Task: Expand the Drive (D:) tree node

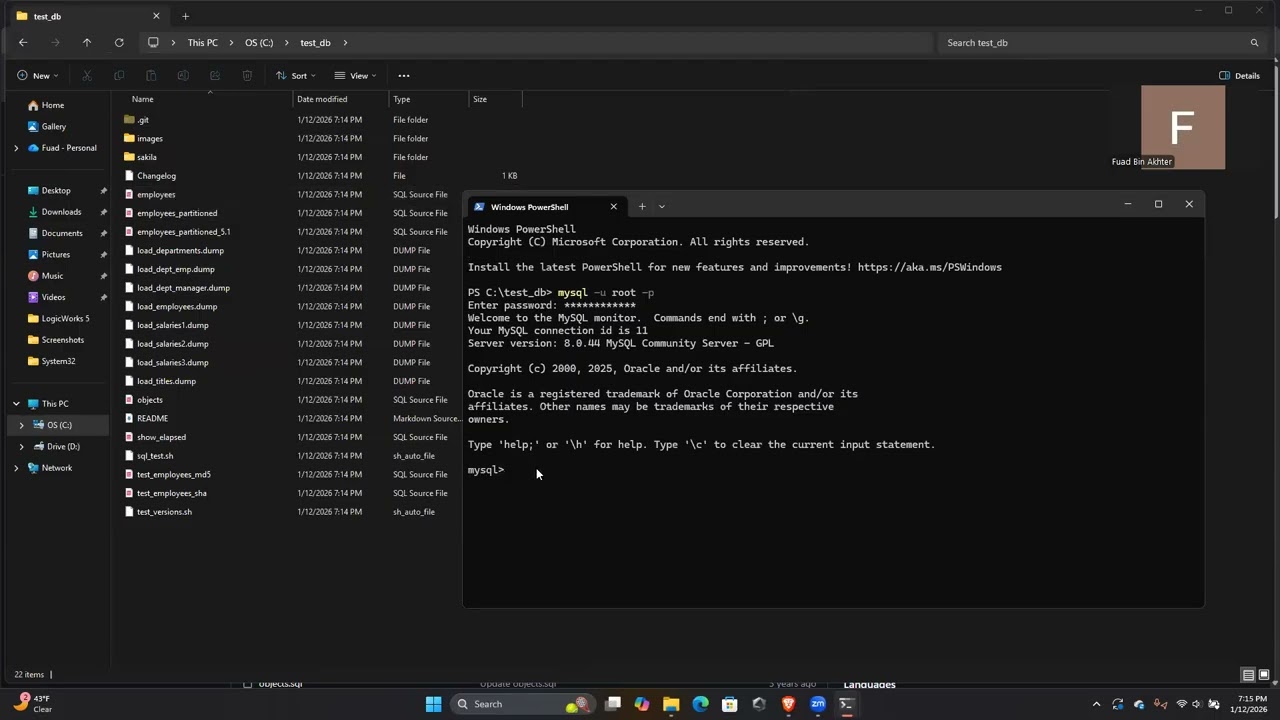Action: click(x=21, y=447)
